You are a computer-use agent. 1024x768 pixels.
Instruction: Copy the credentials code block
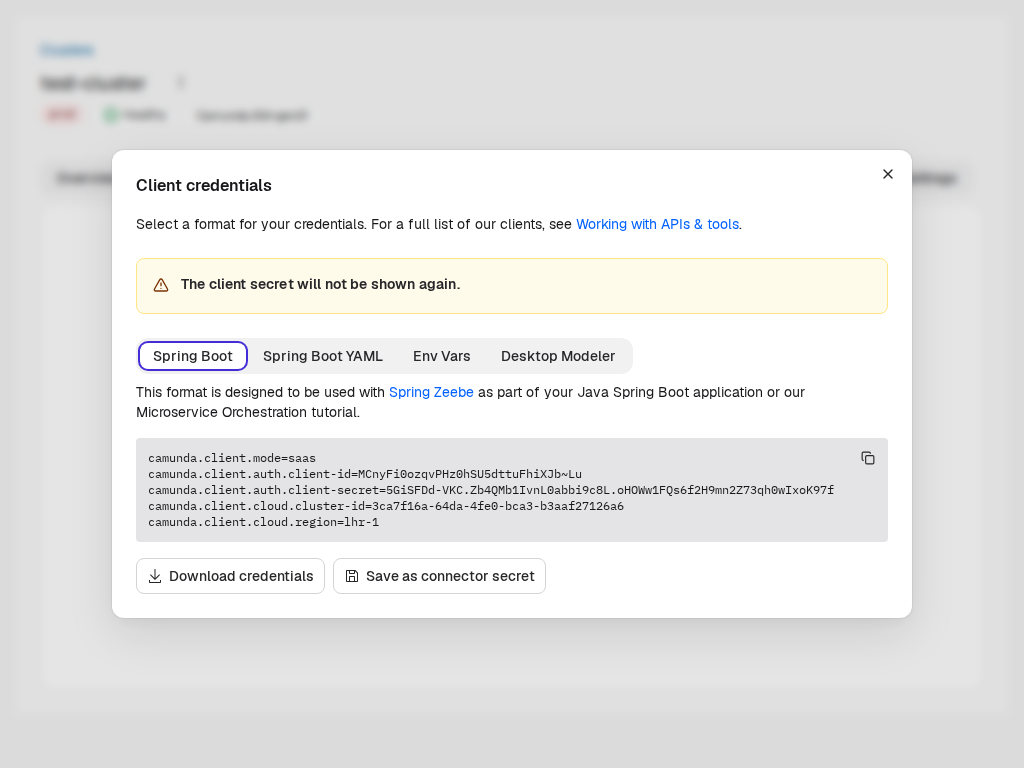click(868, 458)
